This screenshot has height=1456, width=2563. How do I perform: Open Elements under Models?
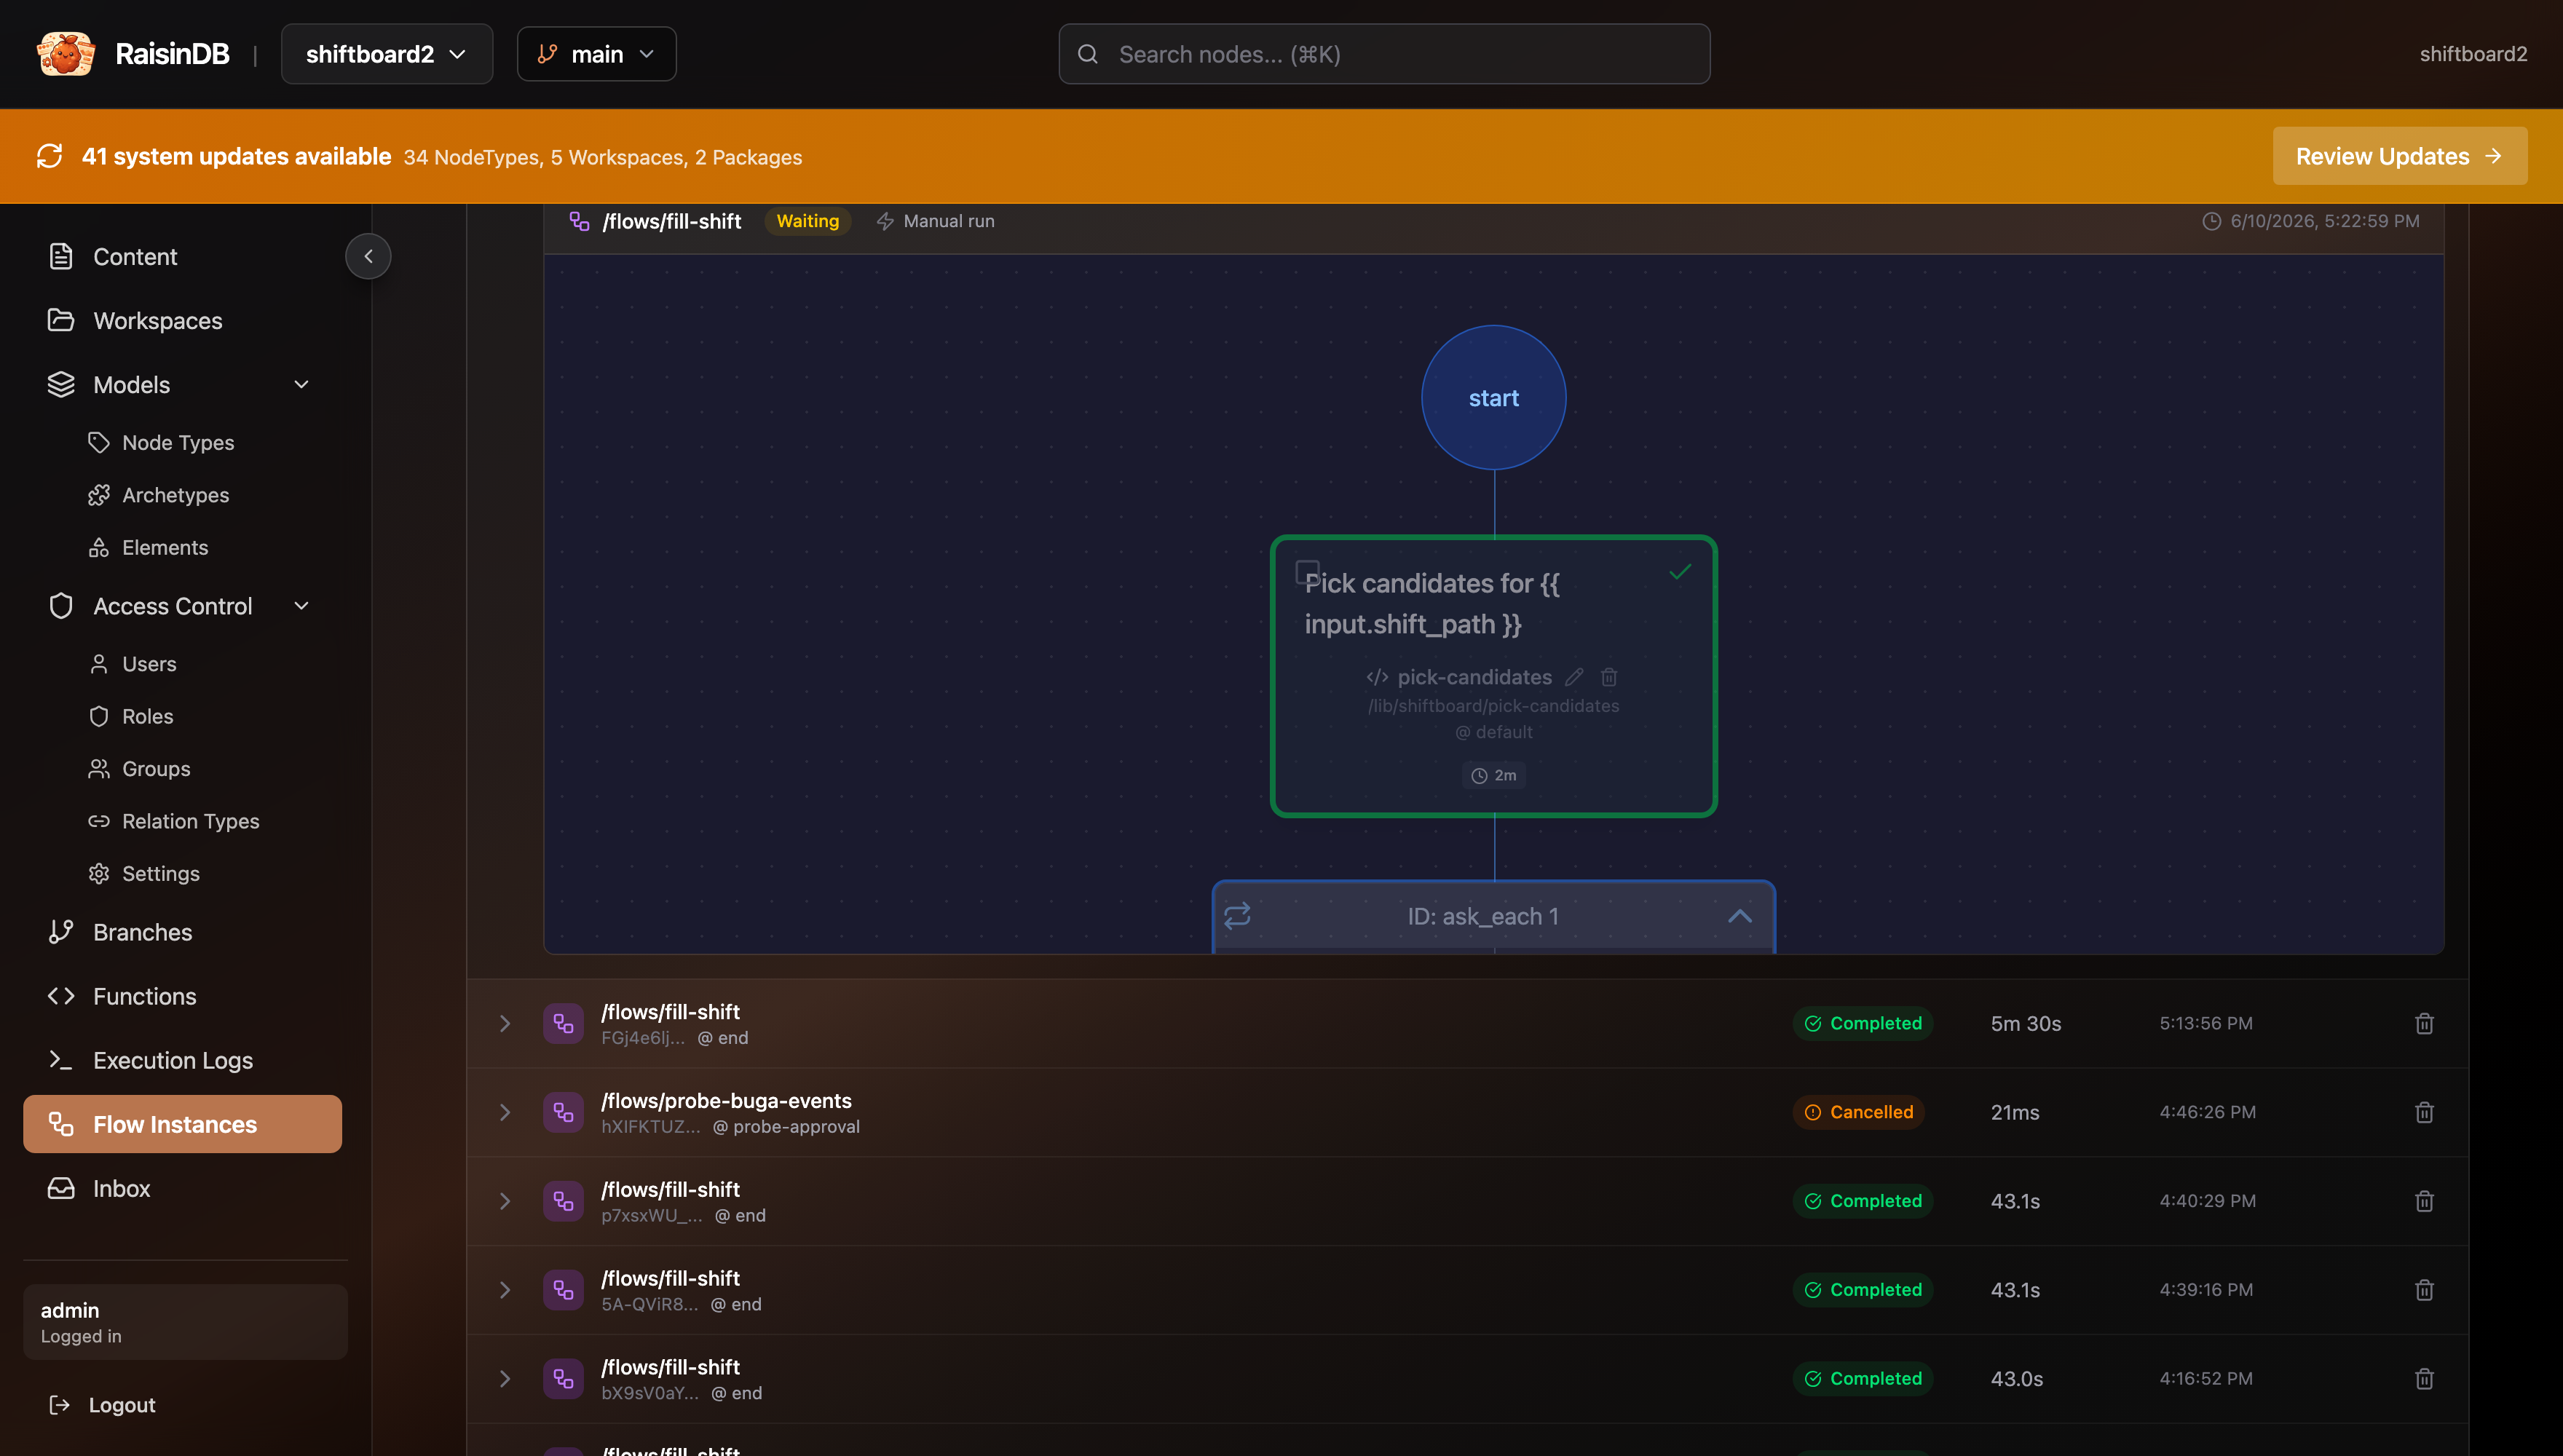click(x=165, y=548)
